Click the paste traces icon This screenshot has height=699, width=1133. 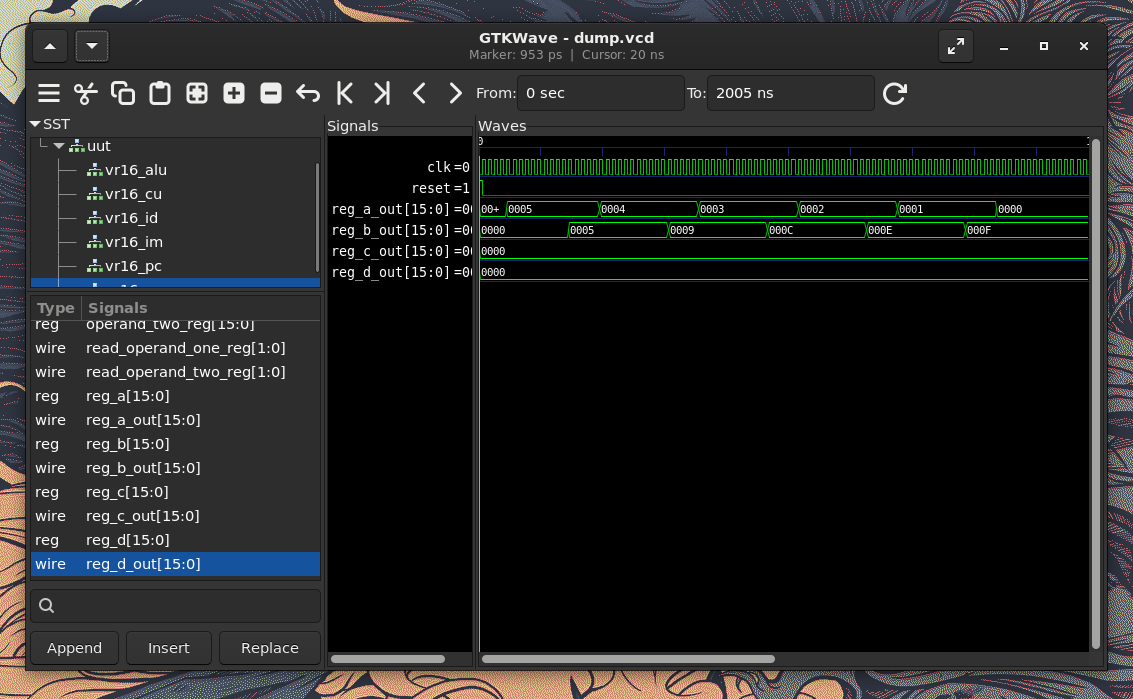point(160,94)
